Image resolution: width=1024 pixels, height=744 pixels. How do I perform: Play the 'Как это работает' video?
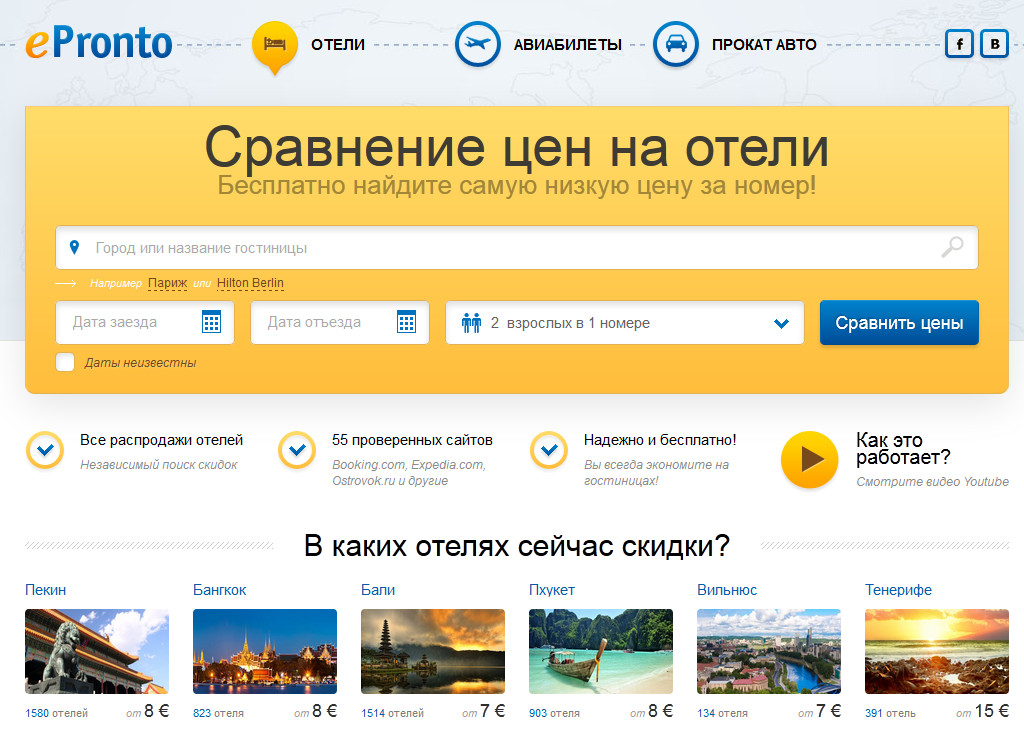809,460
